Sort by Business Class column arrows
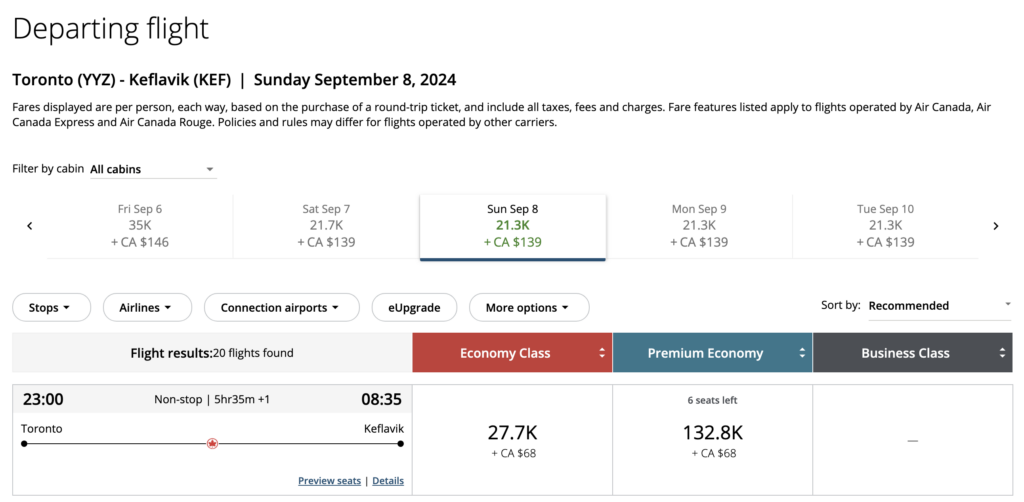This screenshot has width=1024, height=502. (x=1002, y=353)
